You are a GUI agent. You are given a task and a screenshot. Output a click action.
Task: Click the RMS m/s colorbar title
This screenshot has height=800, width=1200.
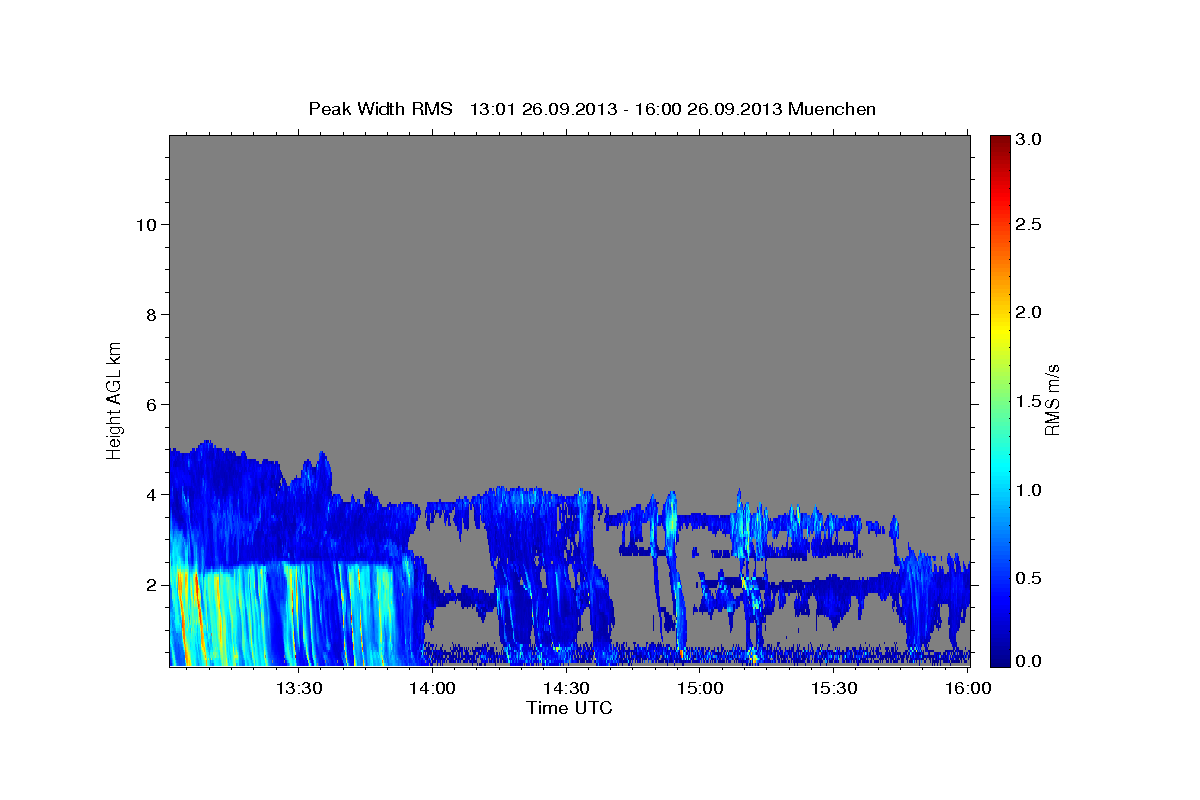coord(1052,401)
